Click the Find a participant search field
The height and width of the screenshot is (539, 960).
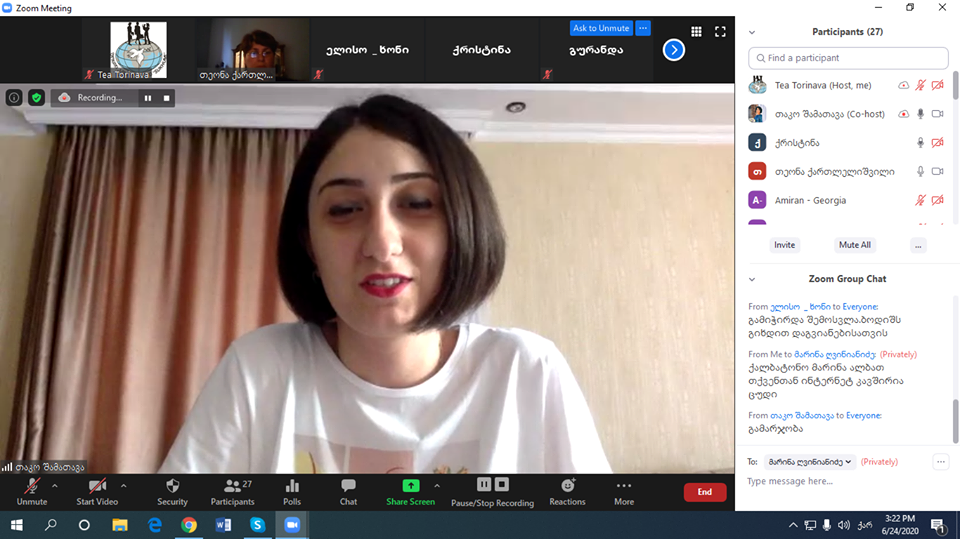click(848, 58)
